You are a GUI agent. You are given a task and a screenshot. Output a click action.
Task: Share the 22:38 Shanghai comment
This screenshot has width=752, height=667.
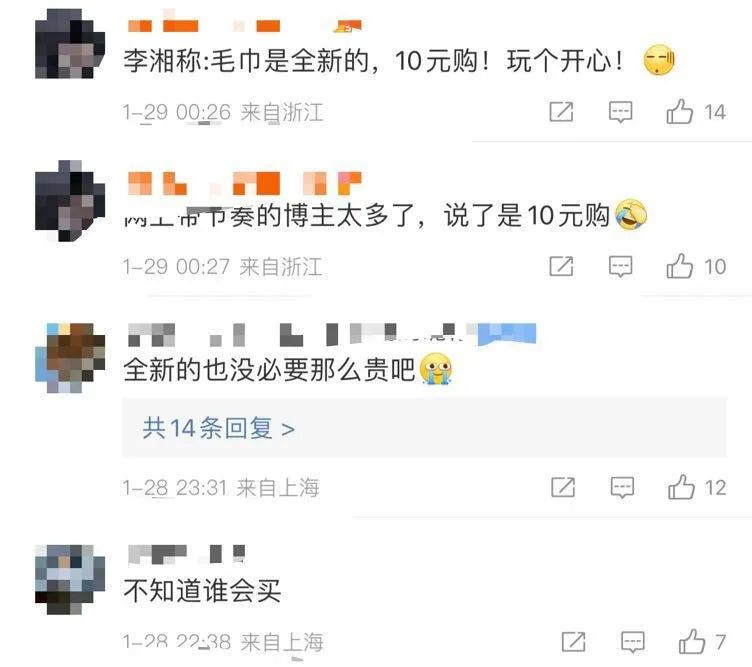click(574, 642)
